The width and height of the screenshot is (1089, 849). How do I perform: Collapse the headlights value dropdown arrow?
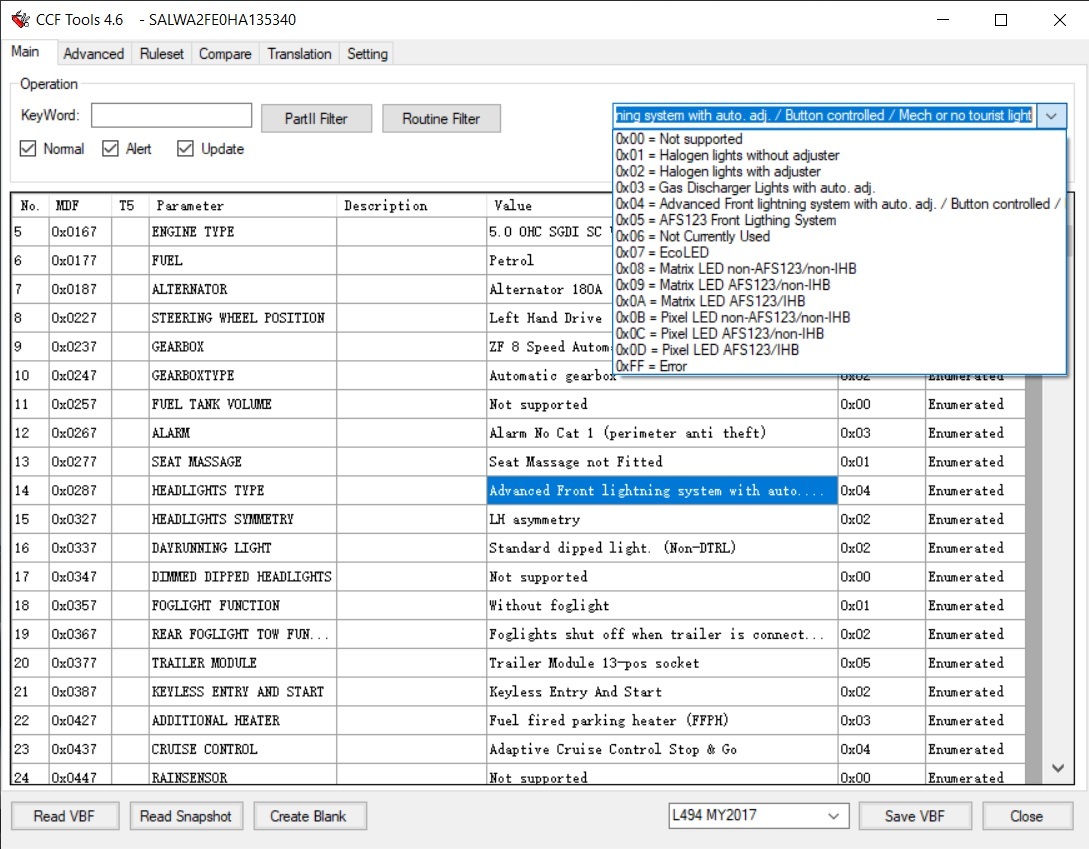(1051, 116)
